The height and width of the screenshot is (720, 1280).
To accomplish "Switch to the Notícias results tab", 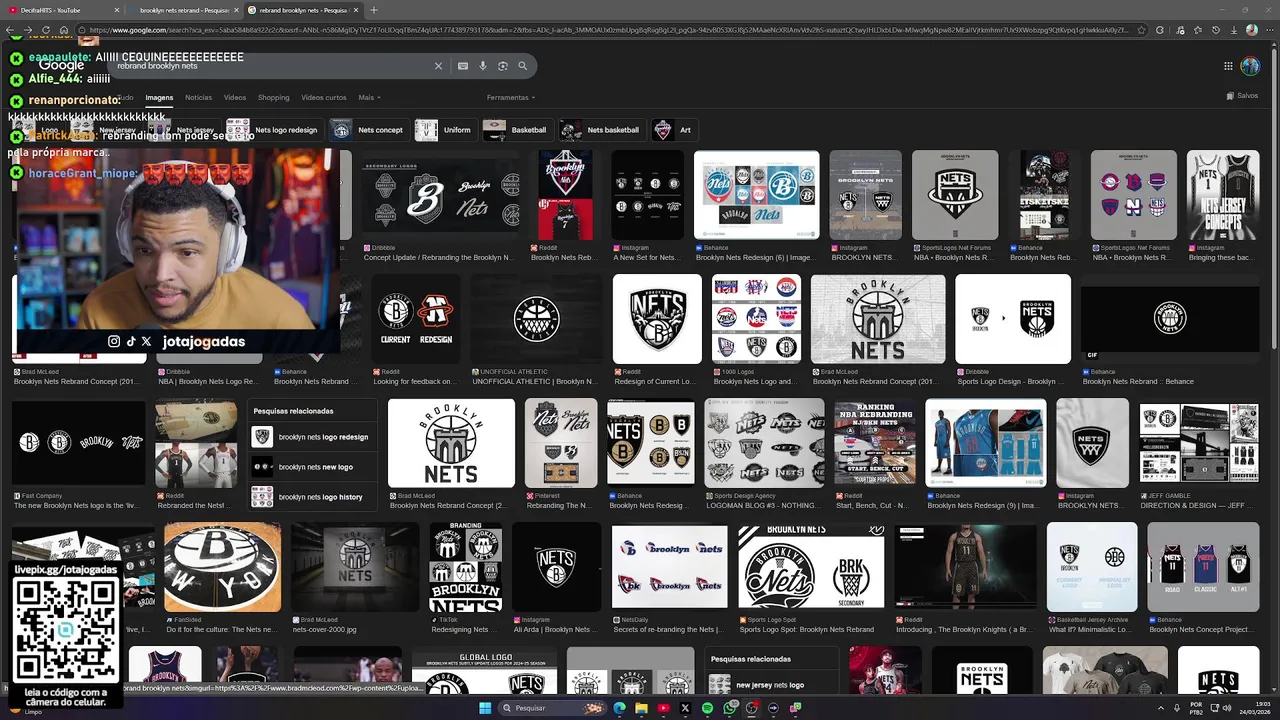I will coord(198,97).
